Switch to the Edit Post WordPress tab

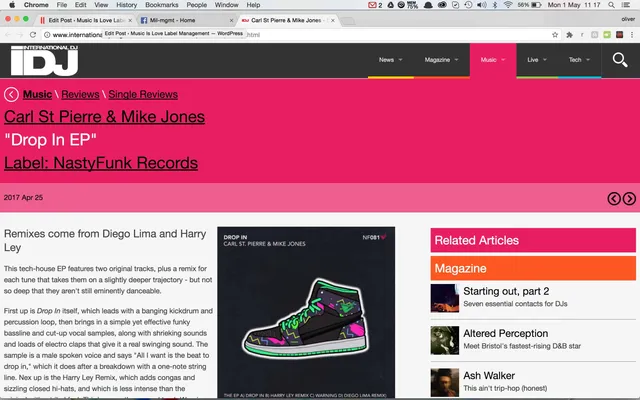click(x=85, y=20)
